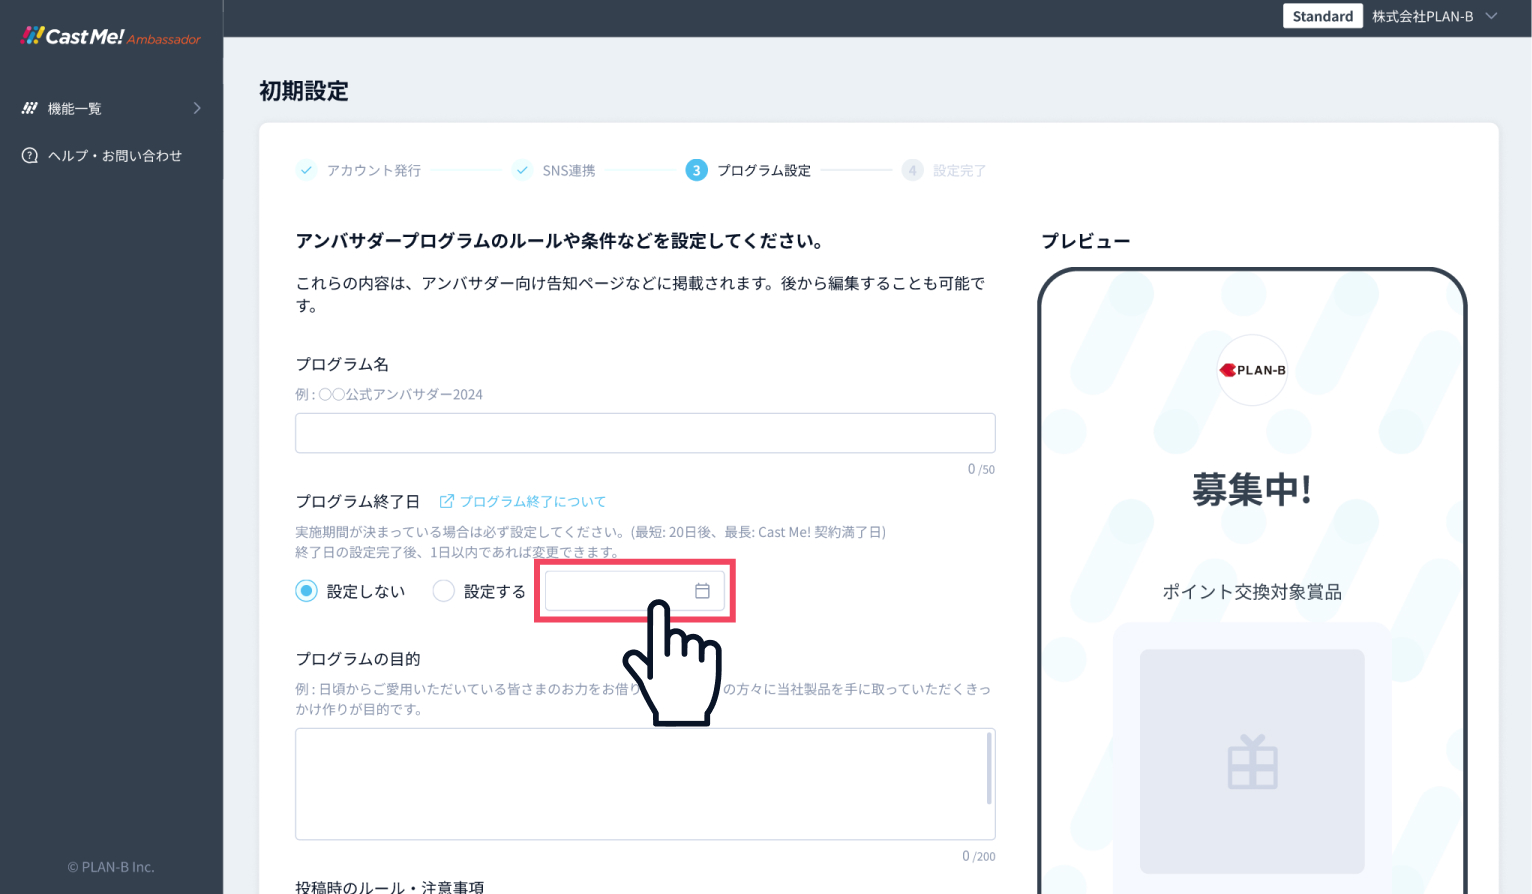
Task: Open the プログラム終了について link
Action: (x=532, y=501)
